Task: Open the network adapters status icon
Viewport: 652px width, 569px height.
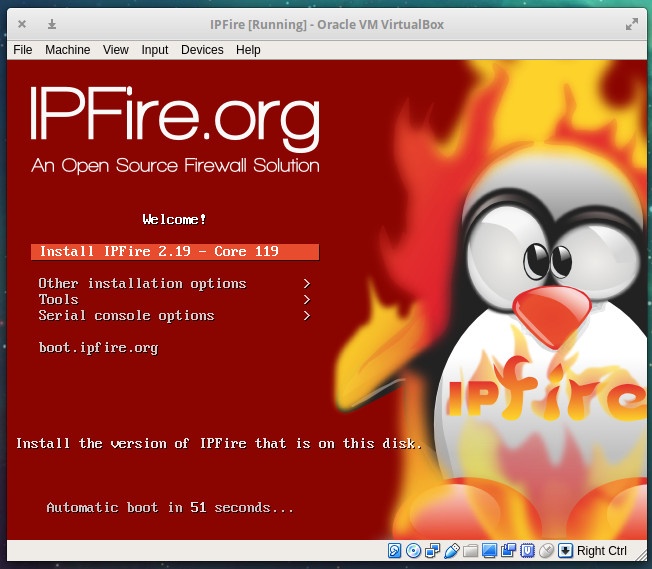Action: [432, 550]
